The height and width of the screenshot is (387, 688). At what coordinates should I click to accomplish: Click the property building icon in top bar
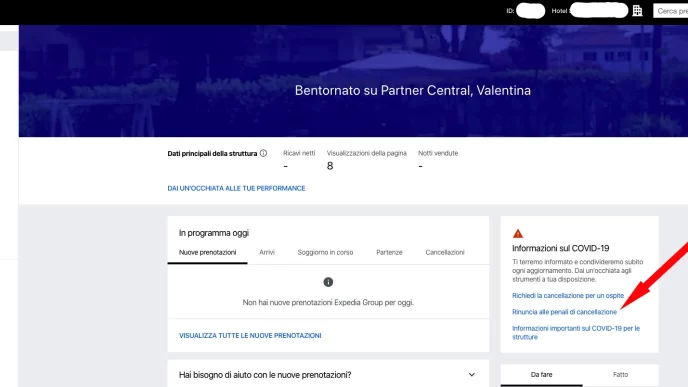pos(637,11)
